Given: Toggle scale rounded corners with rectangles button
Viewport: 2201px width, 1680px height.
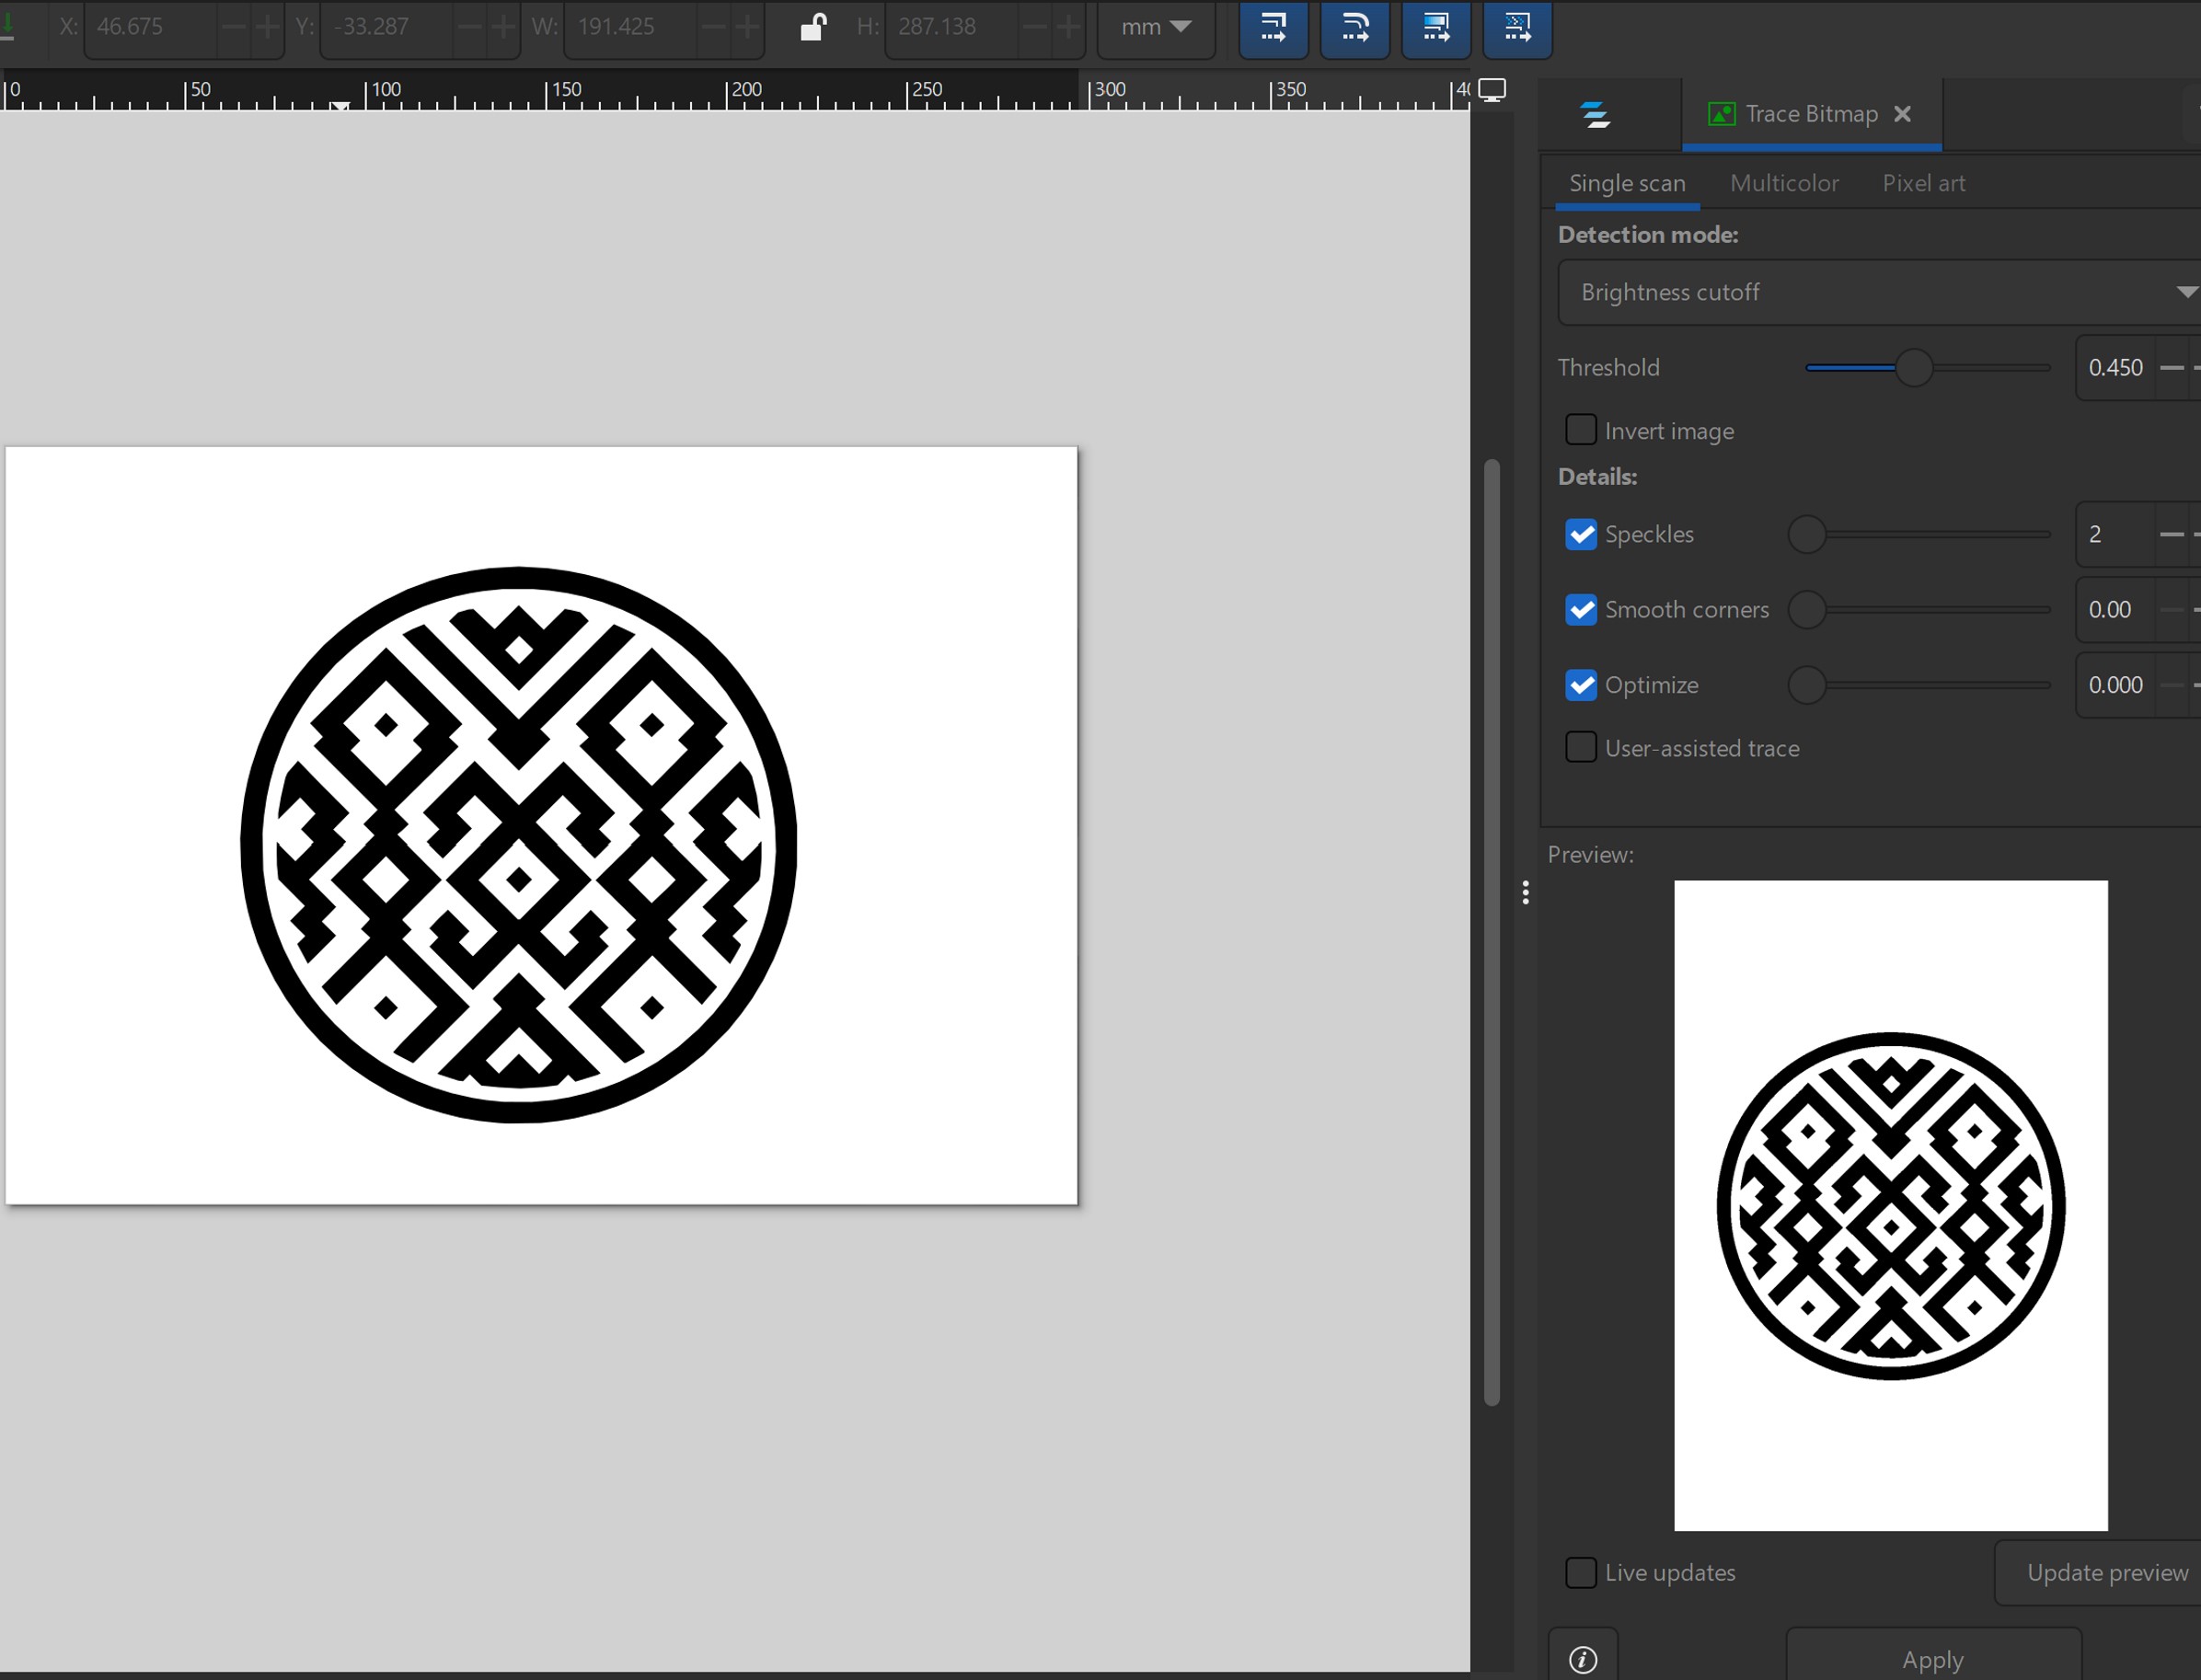Looking at the screenshot, I should click(x=1354, y=28).
